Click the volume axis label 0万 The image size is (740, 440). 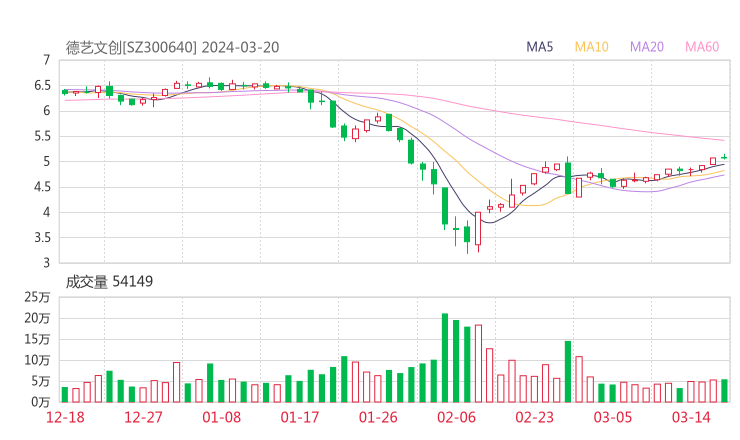(x=41, y=402)
